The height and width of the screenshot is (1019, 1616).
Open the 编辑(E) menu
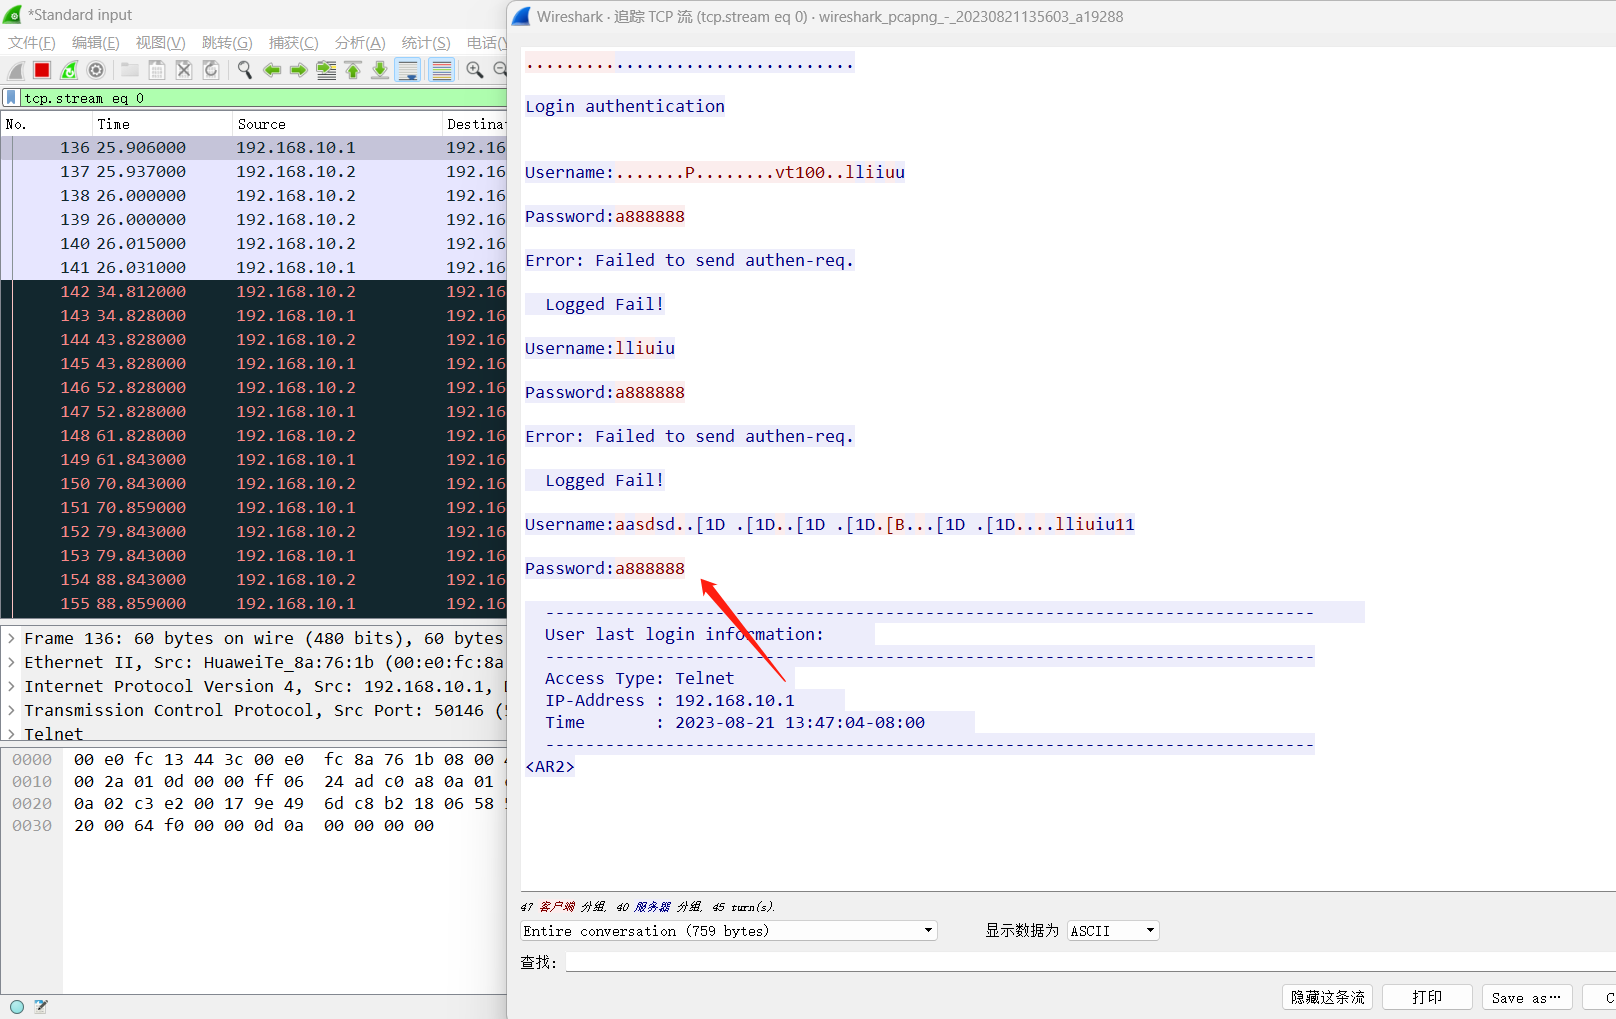(96, 43)
